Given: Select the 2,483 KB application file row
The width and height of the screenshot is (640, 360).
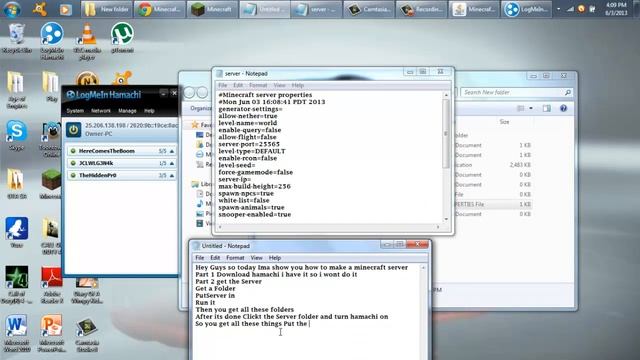Looking at the screenshot, I should pyautogui.click(x=493, y=165).
